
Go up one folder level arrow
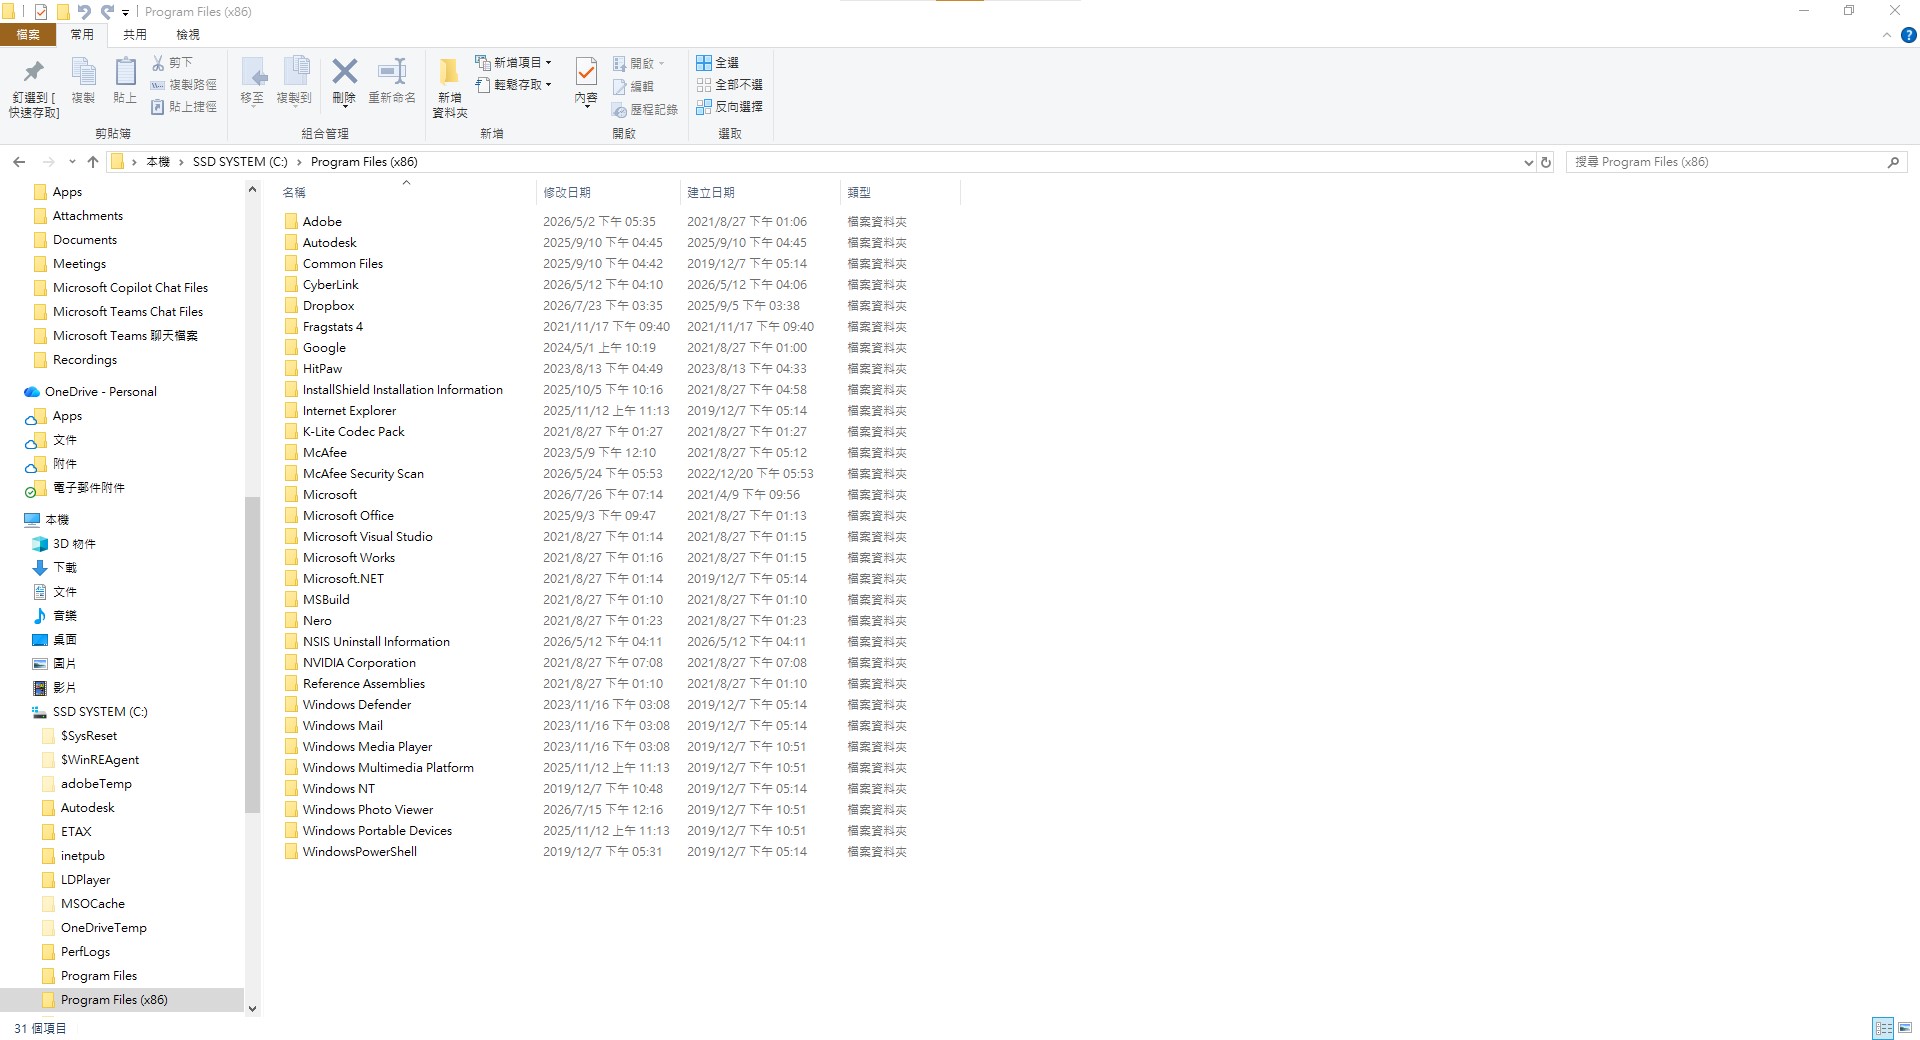[93, 162]
